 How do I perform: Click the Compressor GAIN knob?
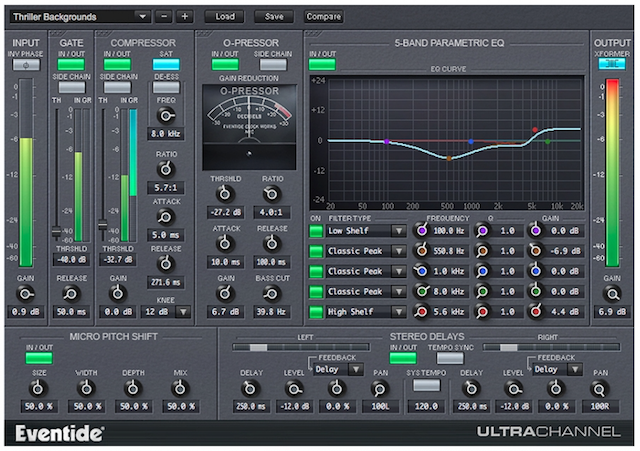pos(118,293)
